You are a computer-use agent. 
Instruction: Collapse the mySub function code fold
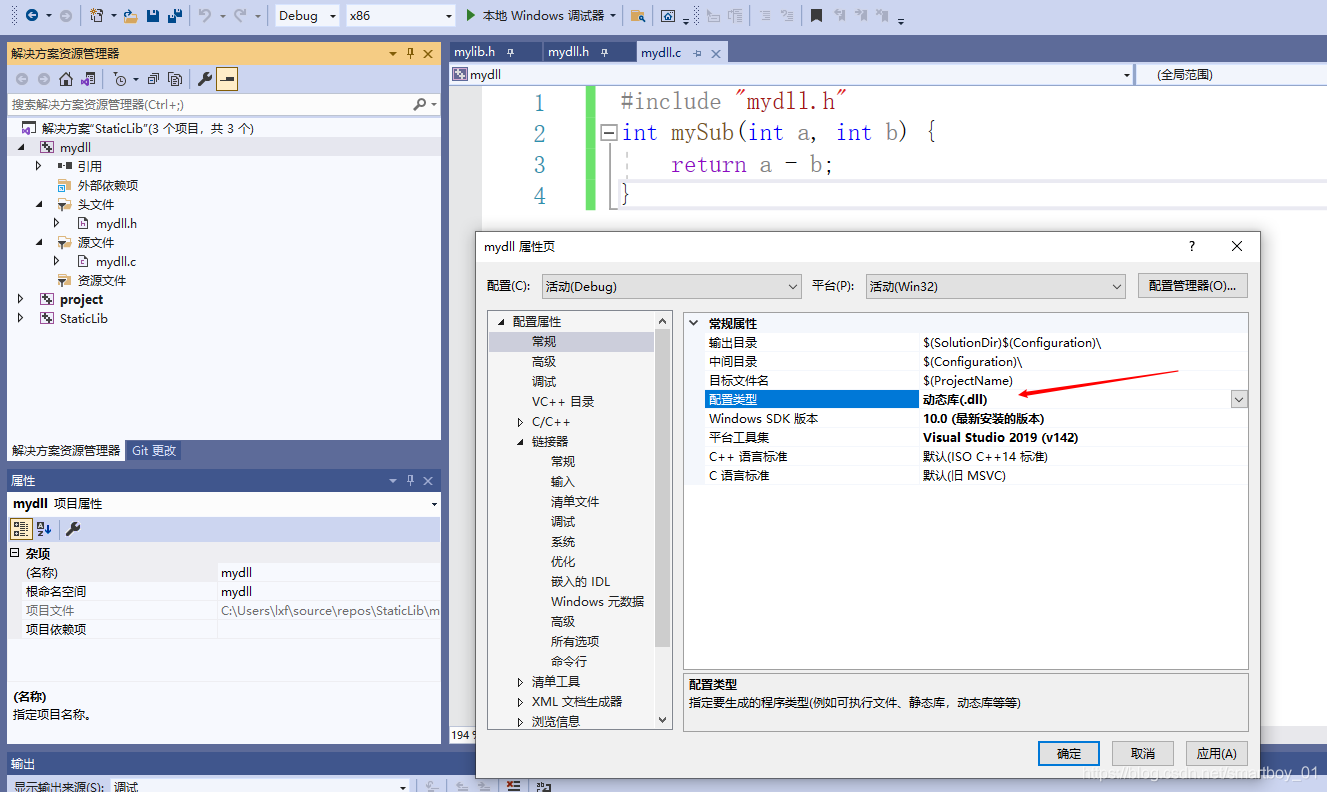608,133
